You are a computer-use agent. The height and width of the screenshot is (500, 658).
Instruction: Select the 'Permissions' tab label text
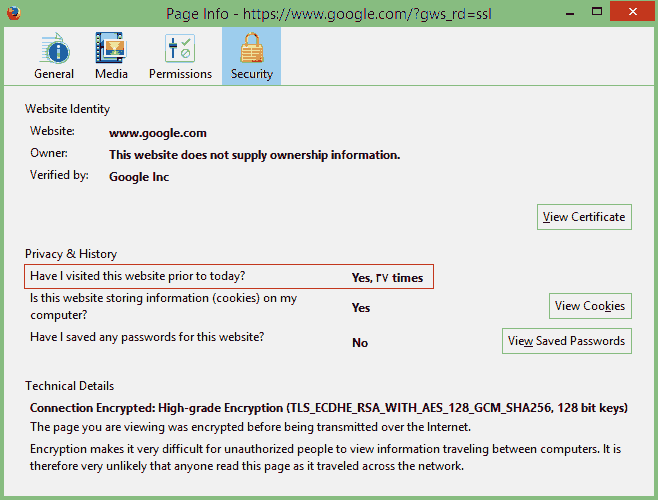[x=180, y=74]
